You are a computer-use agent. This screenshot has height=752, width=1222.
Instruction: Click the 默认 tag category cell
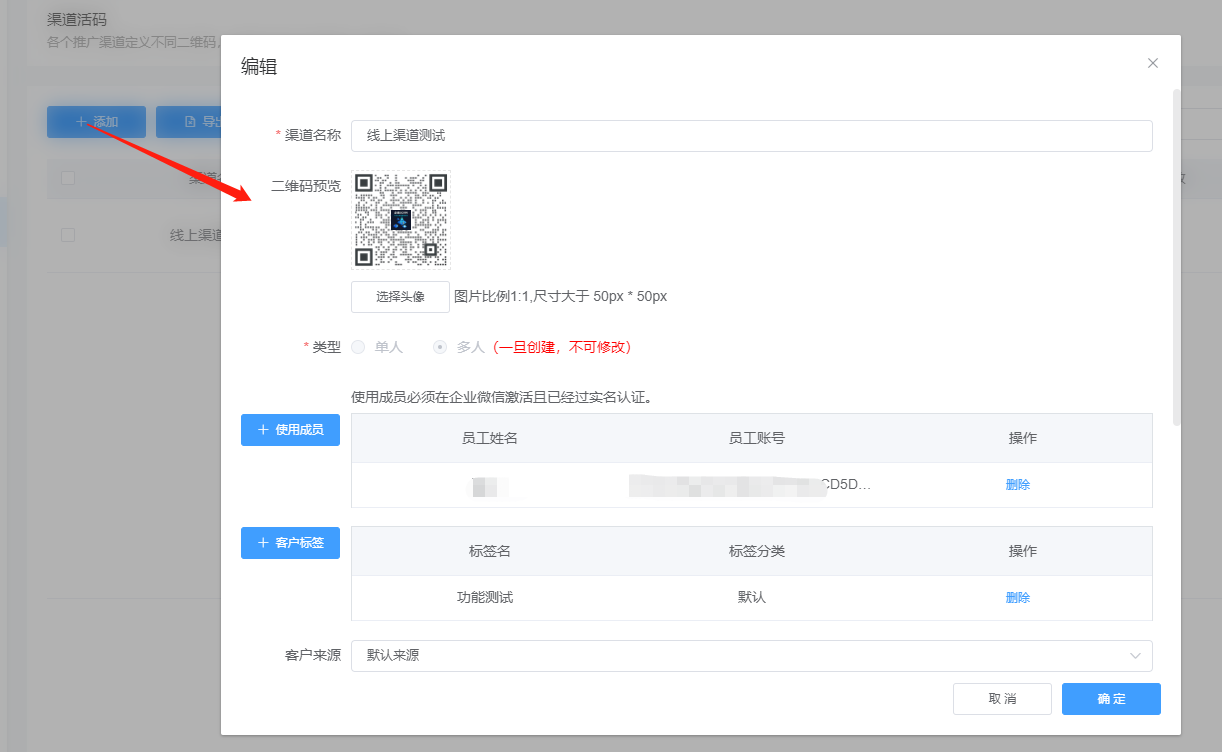pyautogui.click(x=752, y=598)
